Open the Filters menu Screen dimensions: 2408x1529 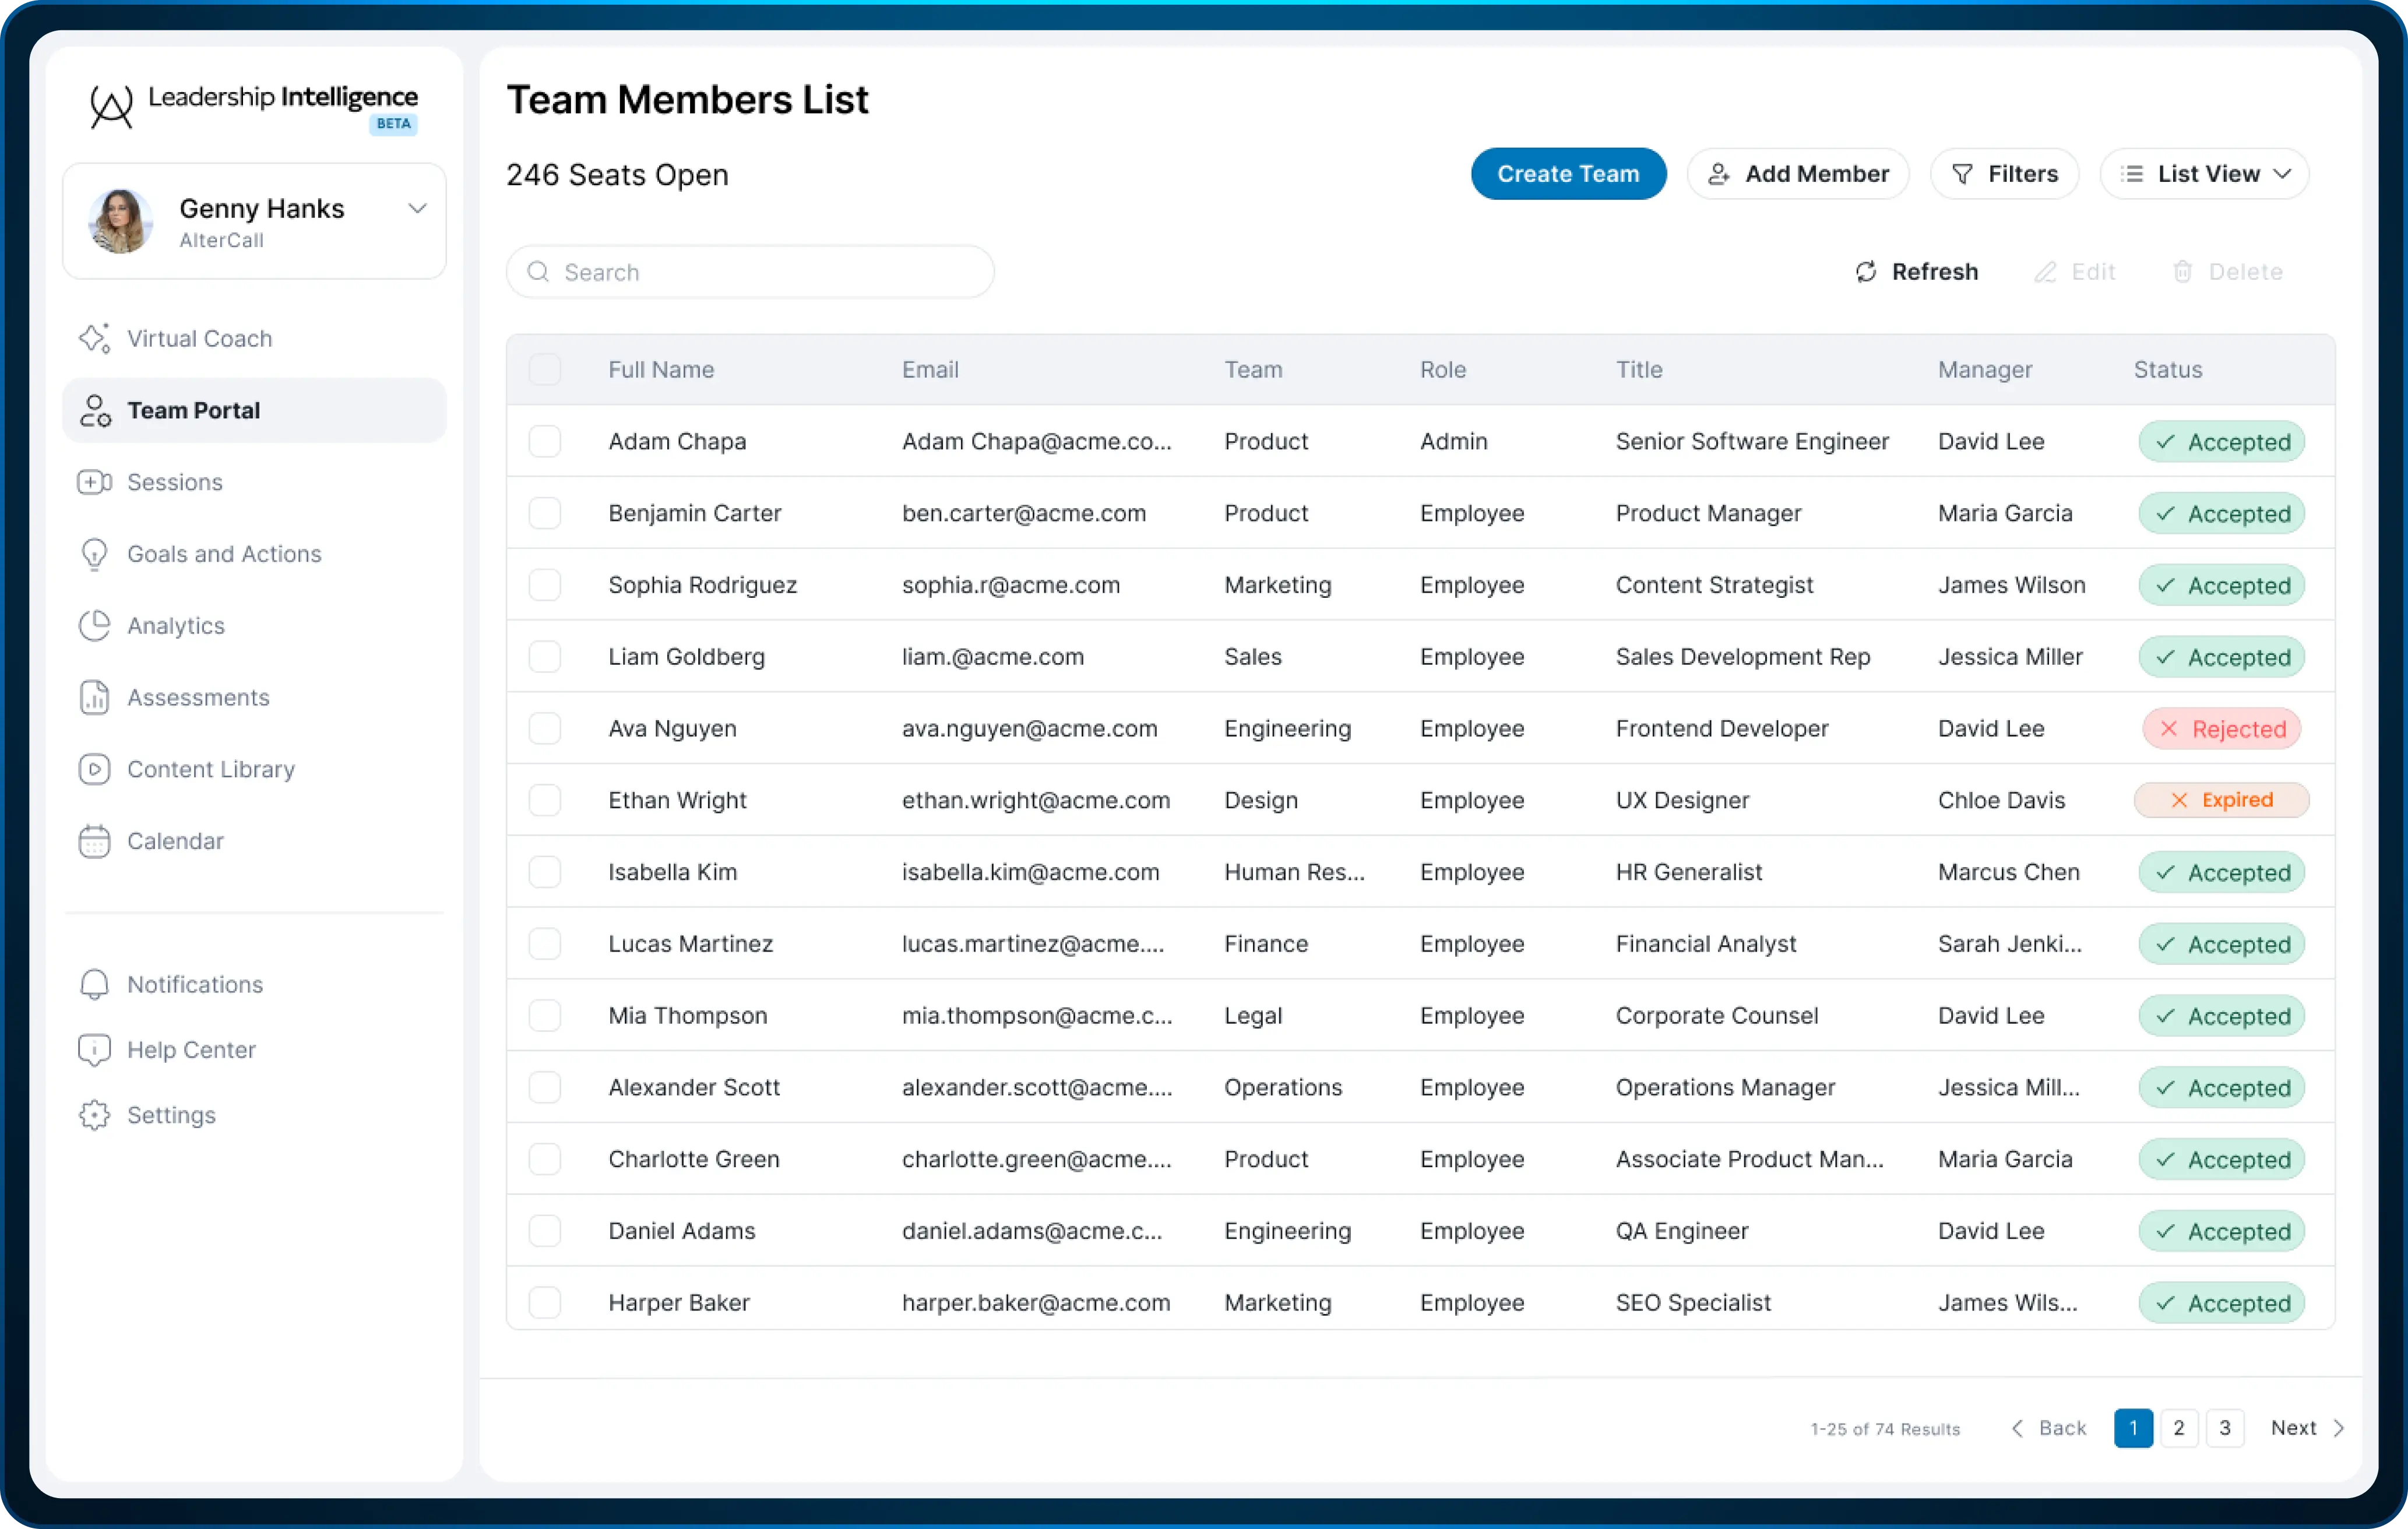(2004, 174)
